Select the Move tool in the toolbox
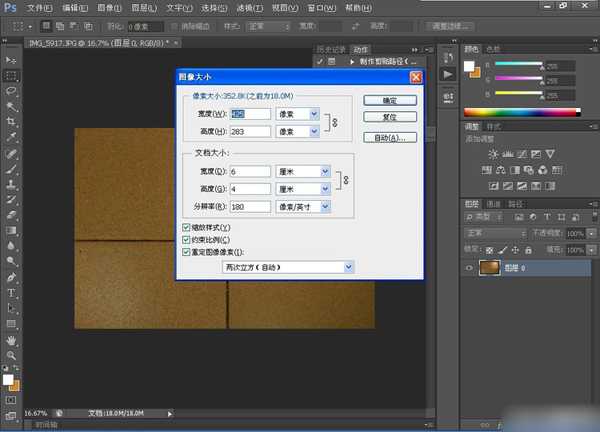 (x=12, y=60)
